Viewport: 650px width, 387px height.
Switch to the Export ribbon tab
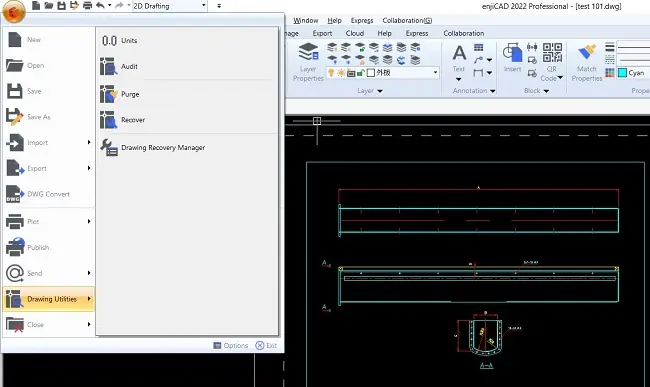coord(322,33)
